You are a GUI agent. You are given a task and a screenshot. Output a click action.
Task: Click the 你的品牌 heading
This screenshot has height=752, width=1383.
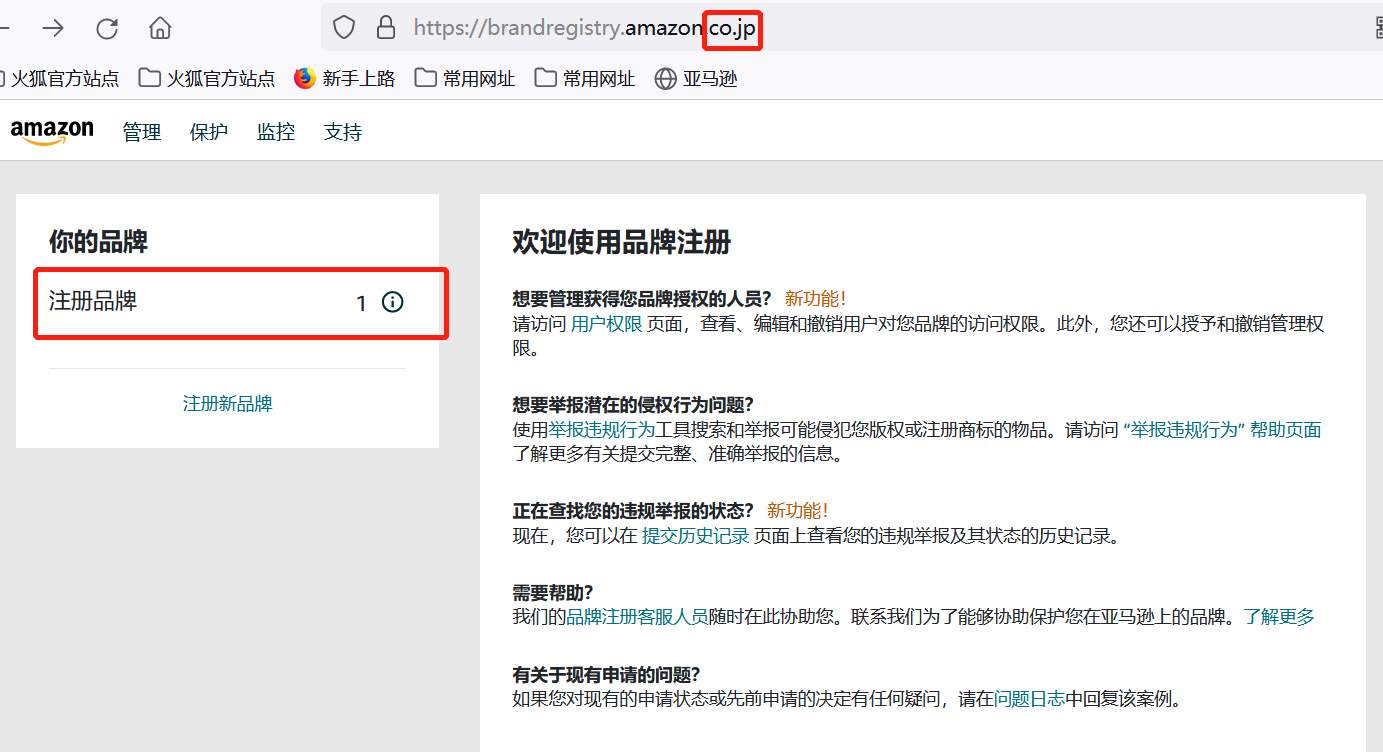pos(99,241)
